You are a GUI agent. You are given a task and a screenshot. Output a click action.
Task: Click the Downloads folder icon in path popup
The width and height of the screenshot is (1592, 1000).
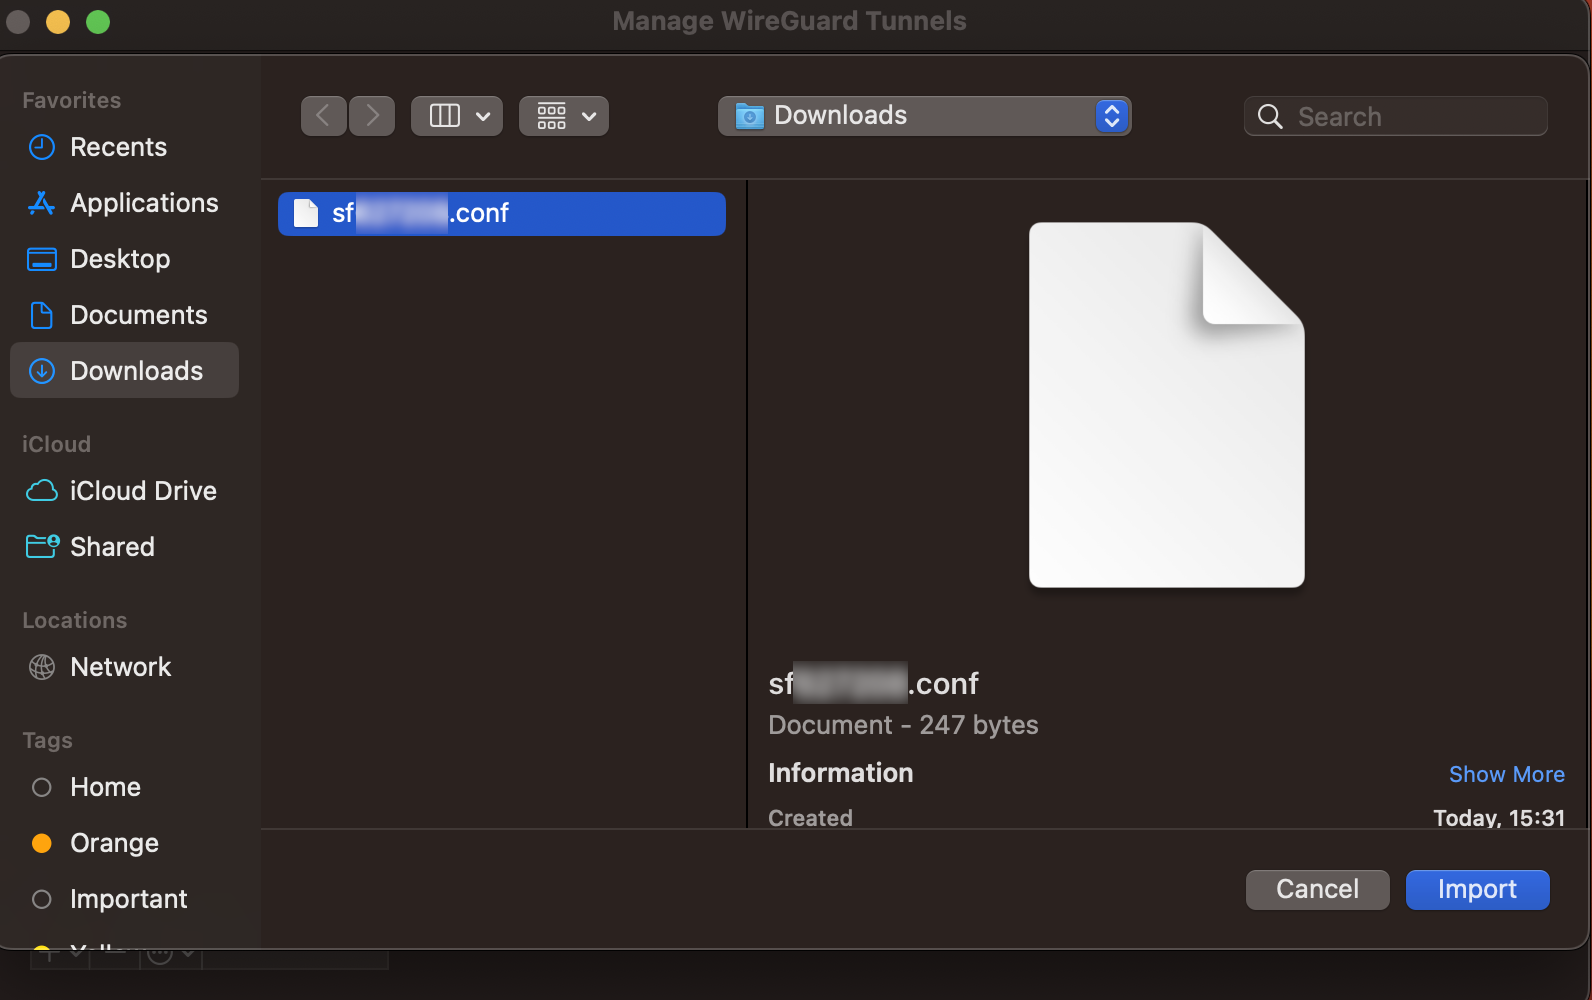click(750, 116)
